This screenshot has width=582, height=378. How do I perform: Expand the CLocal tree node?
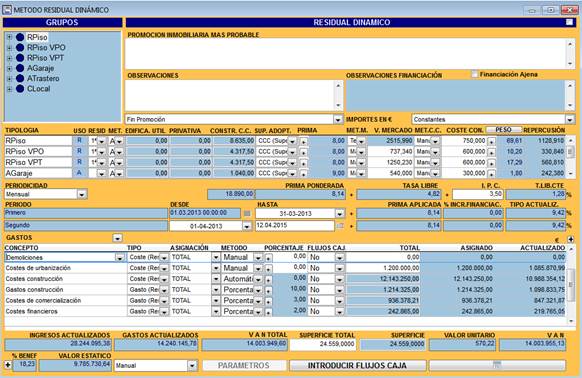coord(10,89)
